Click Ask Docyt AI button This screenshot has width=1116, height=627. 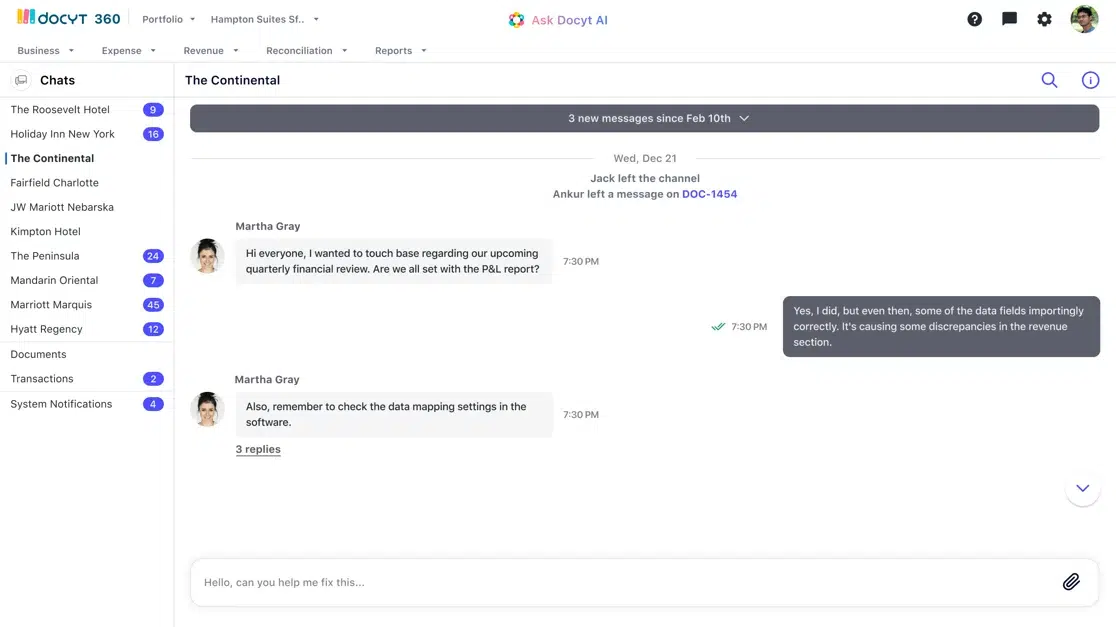(x=557, y=20)
